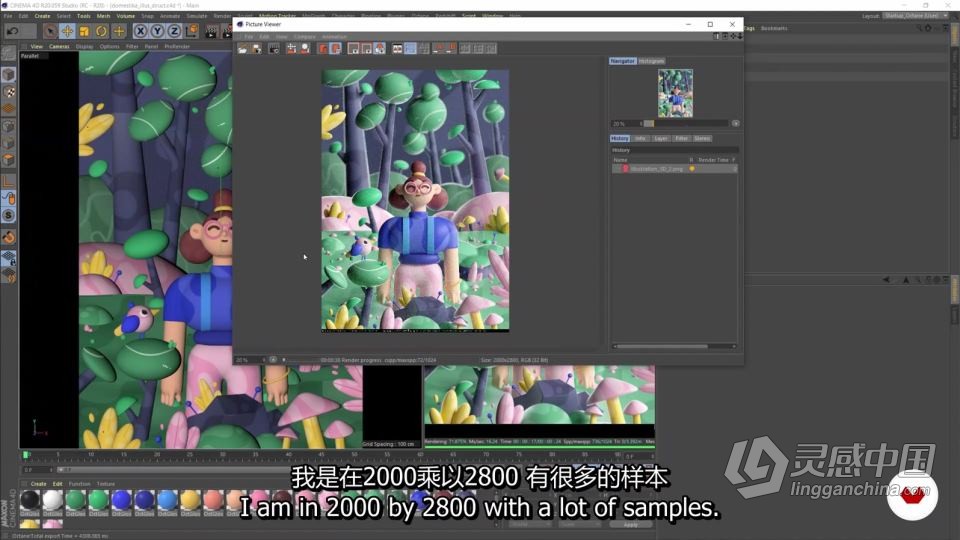960x540 pixels.
Task: Open the Mesh menu
Action: click(103, 16)
